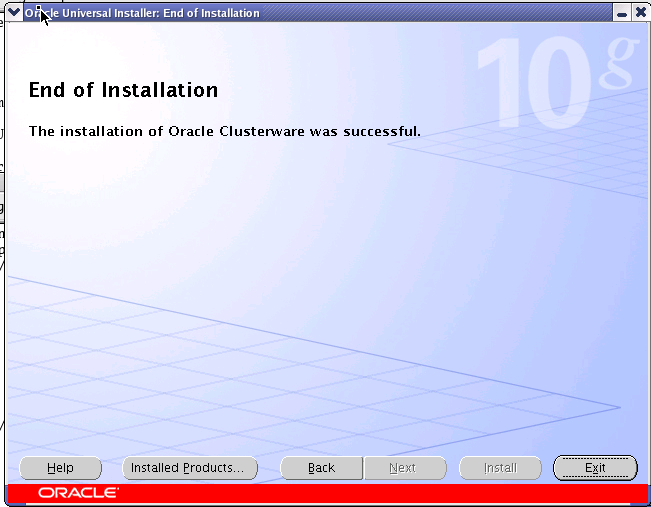Screen dimensions: 651x507
Task: Minimize the Oracle Universal Installer window
Action: 622,13
